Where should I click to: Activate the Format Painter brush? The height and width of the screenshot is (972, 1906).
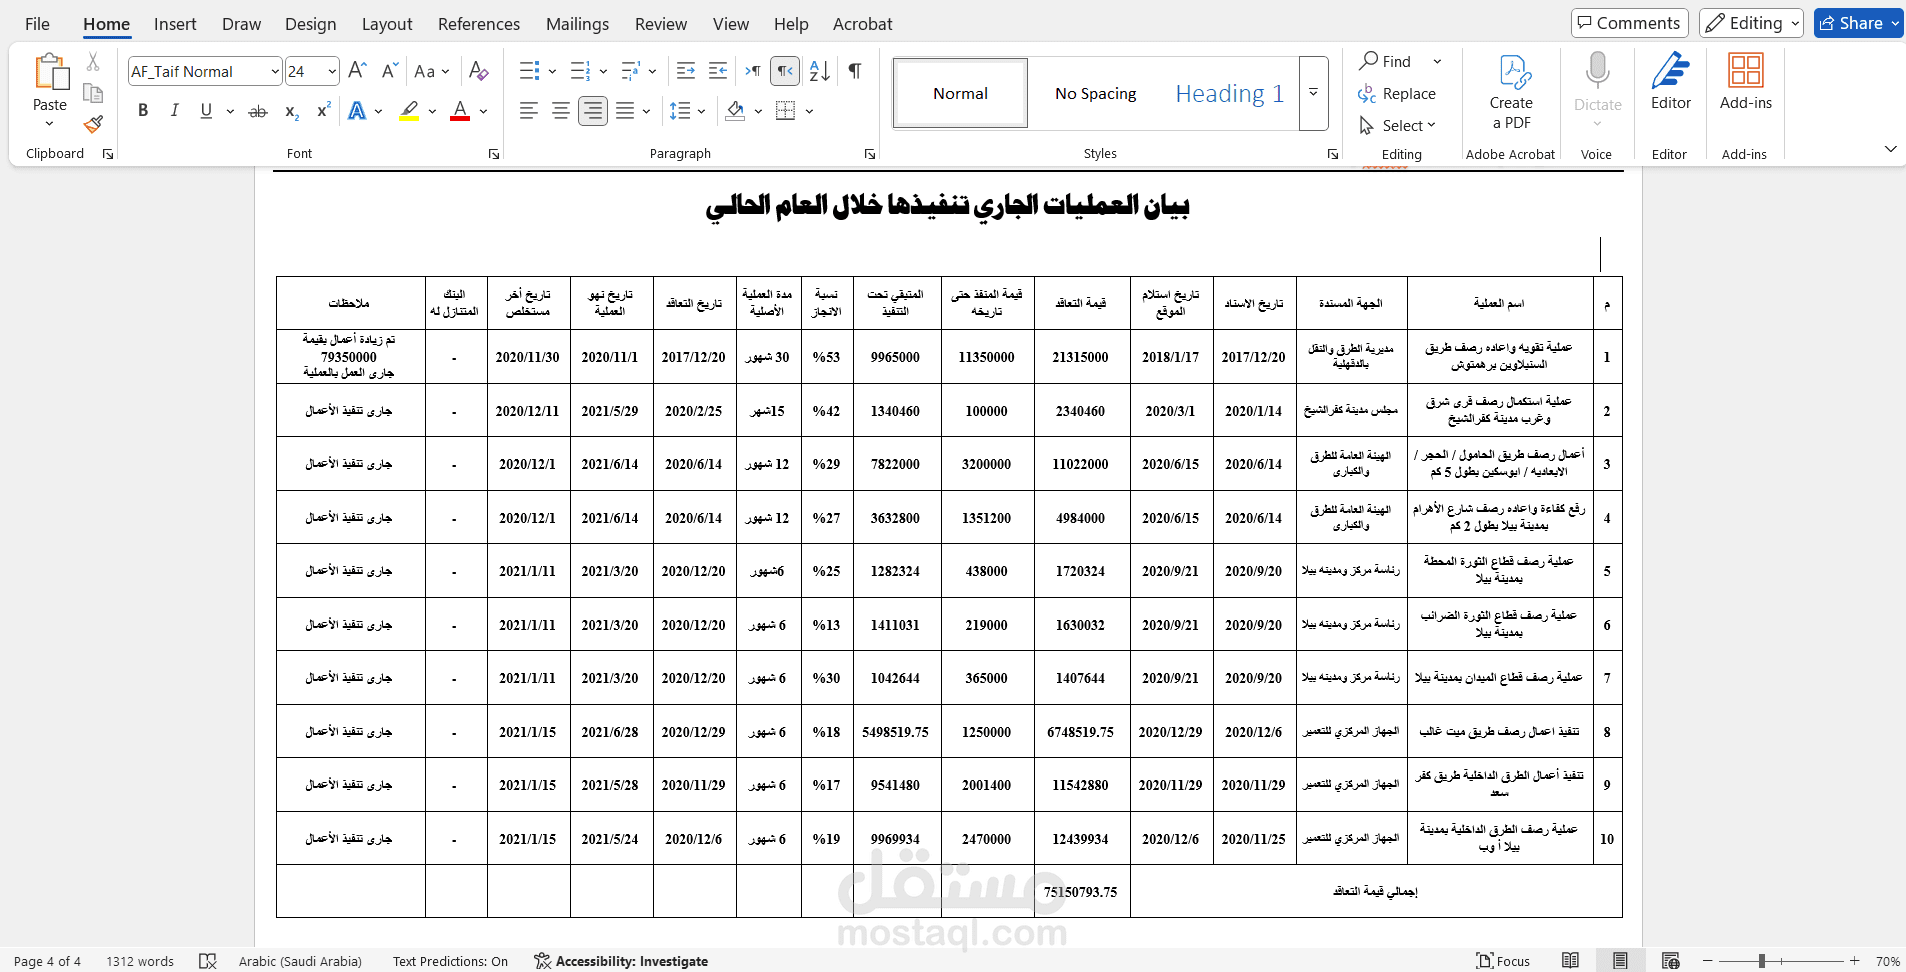click(93, 124)
